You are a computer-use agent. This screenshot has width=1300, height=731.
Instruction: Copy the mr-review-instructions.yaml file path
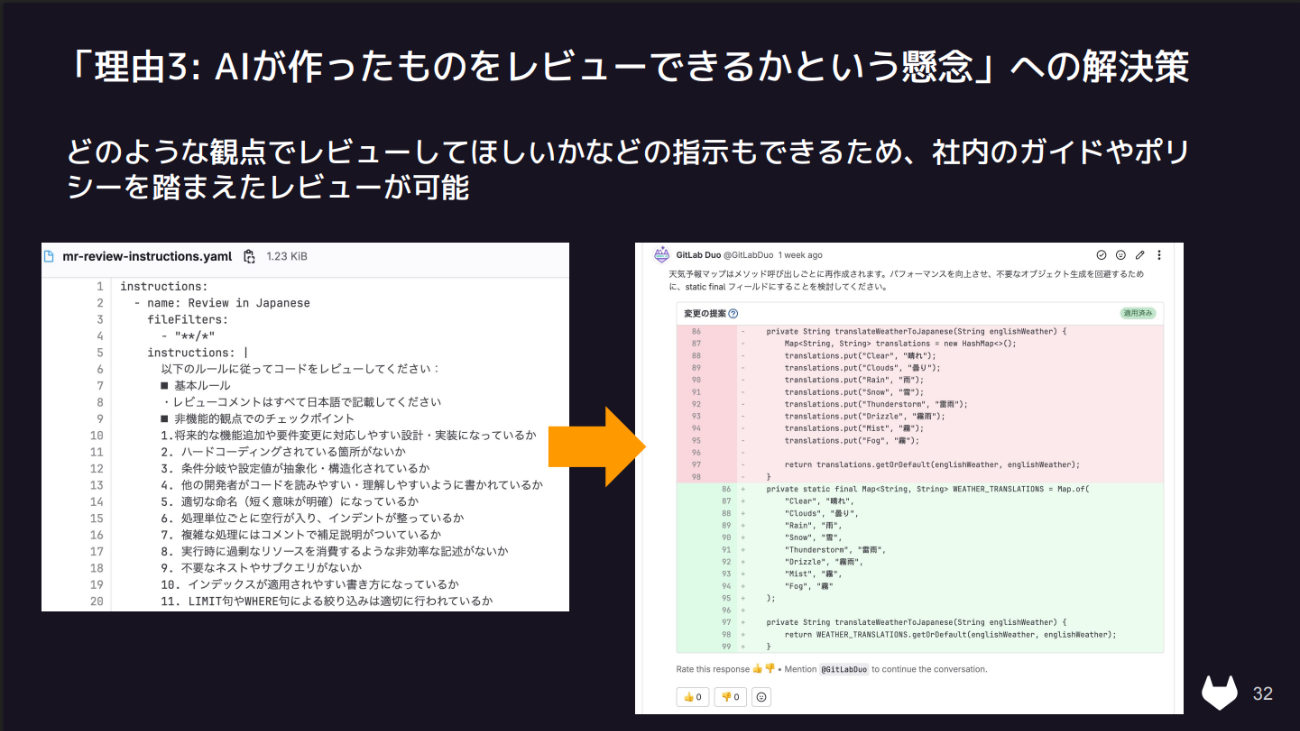[x=249, y=257]
